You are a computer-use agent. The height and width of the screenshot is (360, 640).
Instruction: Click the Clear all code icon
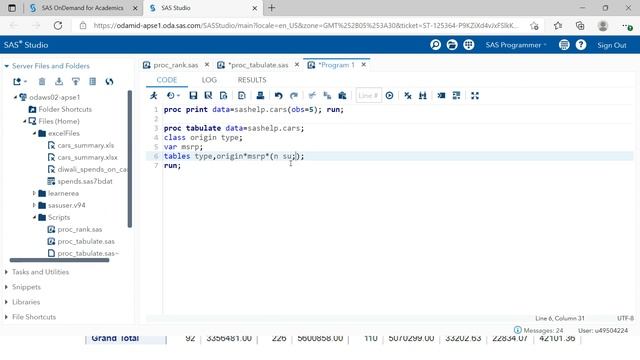point(408,96)
